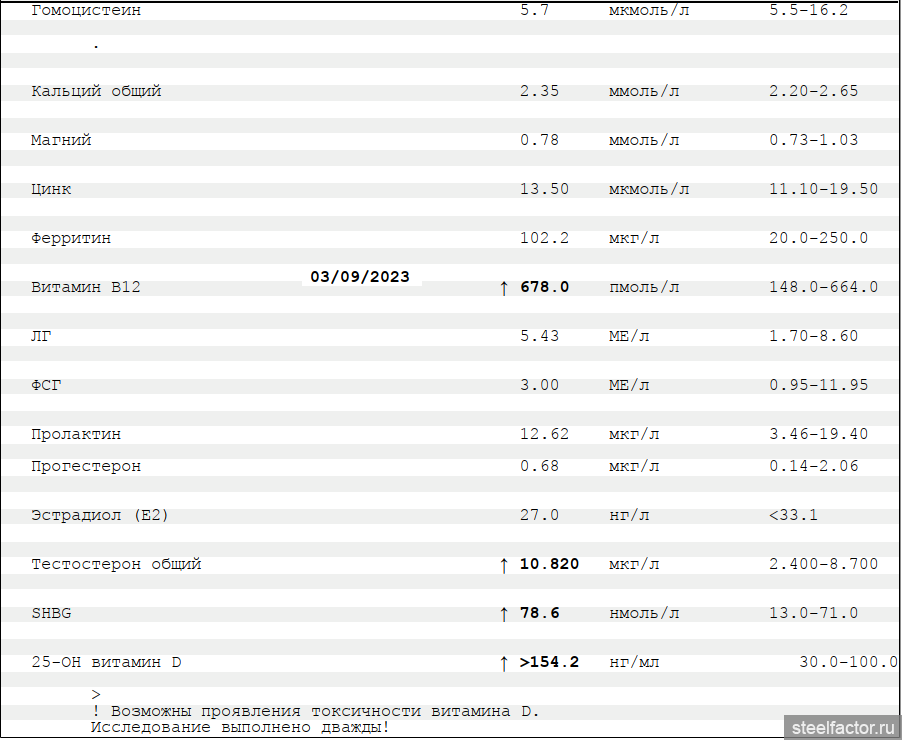902x740 pixels.
Task: Click the up arrow beside 25-OH витамин D
Action: tap(504, 663)
